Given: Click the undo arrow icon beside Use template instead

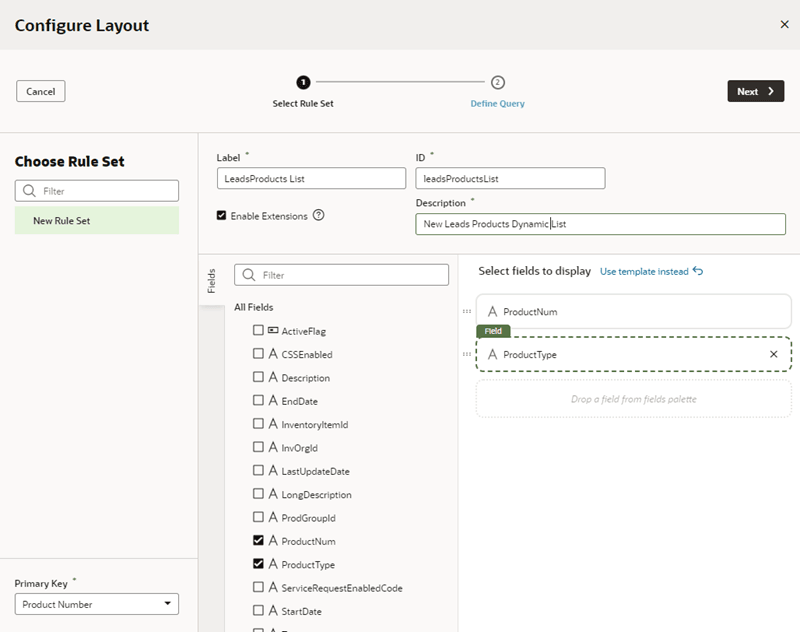Looking at the screenshot, I should click(698, 271).
